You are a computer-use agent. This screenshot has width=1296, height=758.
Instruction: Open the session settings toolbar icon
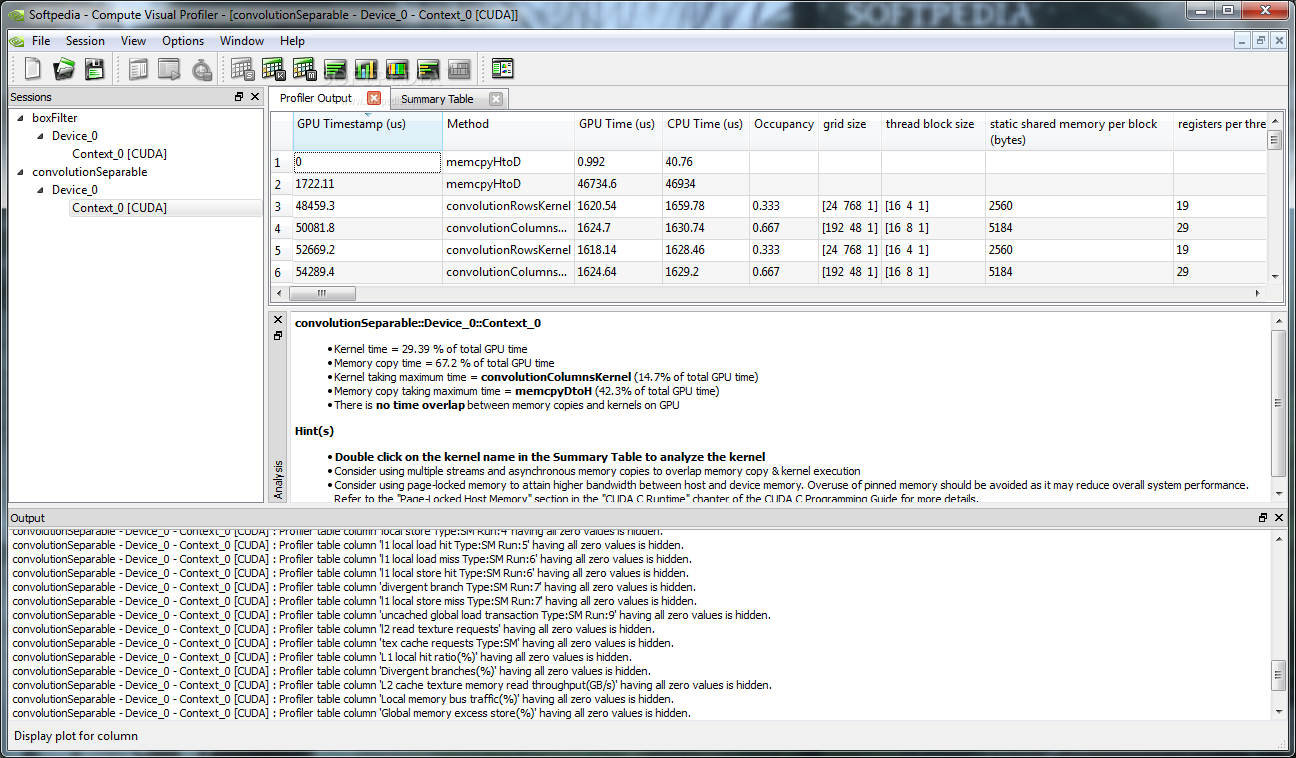point(139,69)
